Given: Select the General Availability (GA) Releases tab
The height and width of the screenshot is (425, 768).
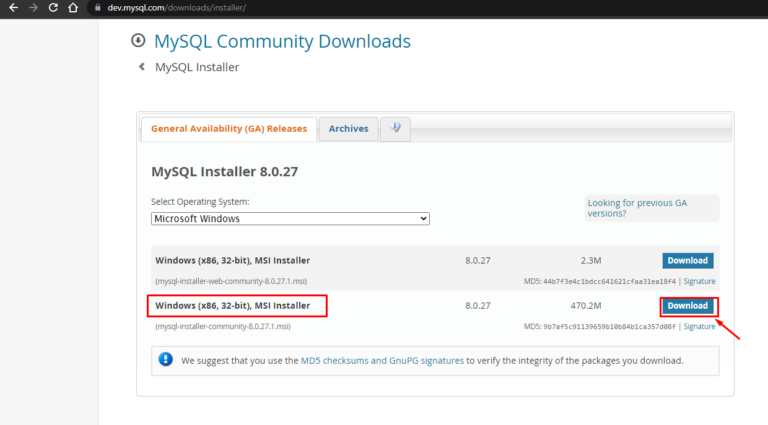Looking at the screenshot, I should [229, 129].
